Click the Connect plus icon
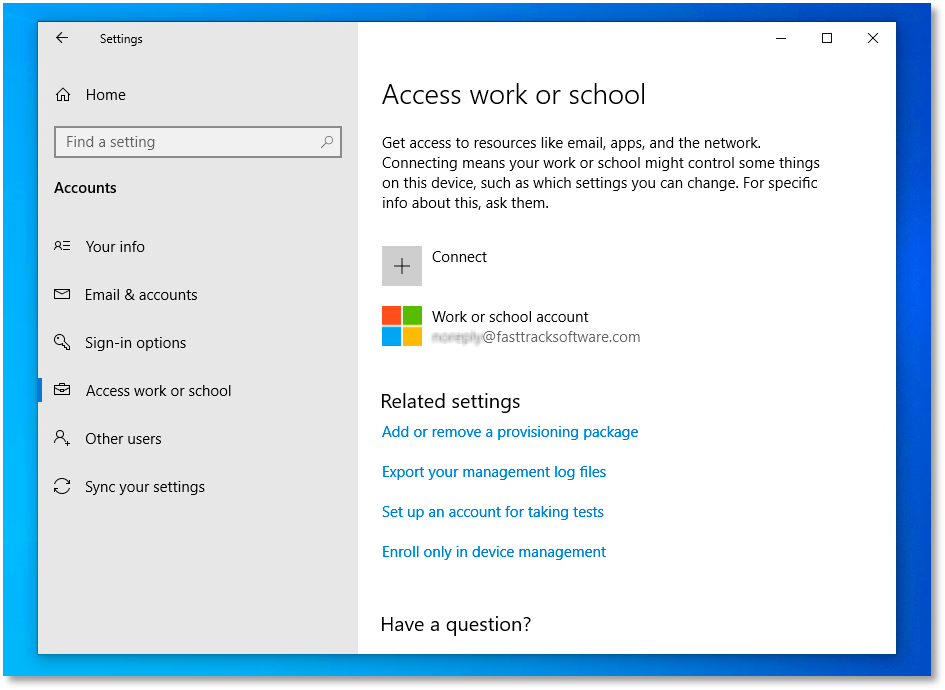This screenshot has width=945, height=690. click(x=402, y=266)
